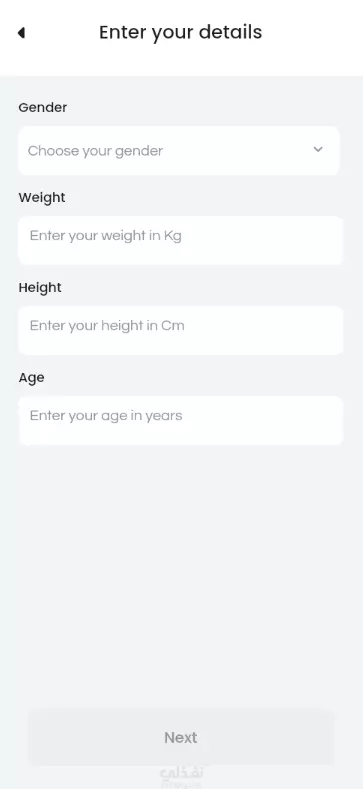Focus the Height in Cm field
Image resolution: width=363 pixels, height=789 pixels.
coord(181,331)
